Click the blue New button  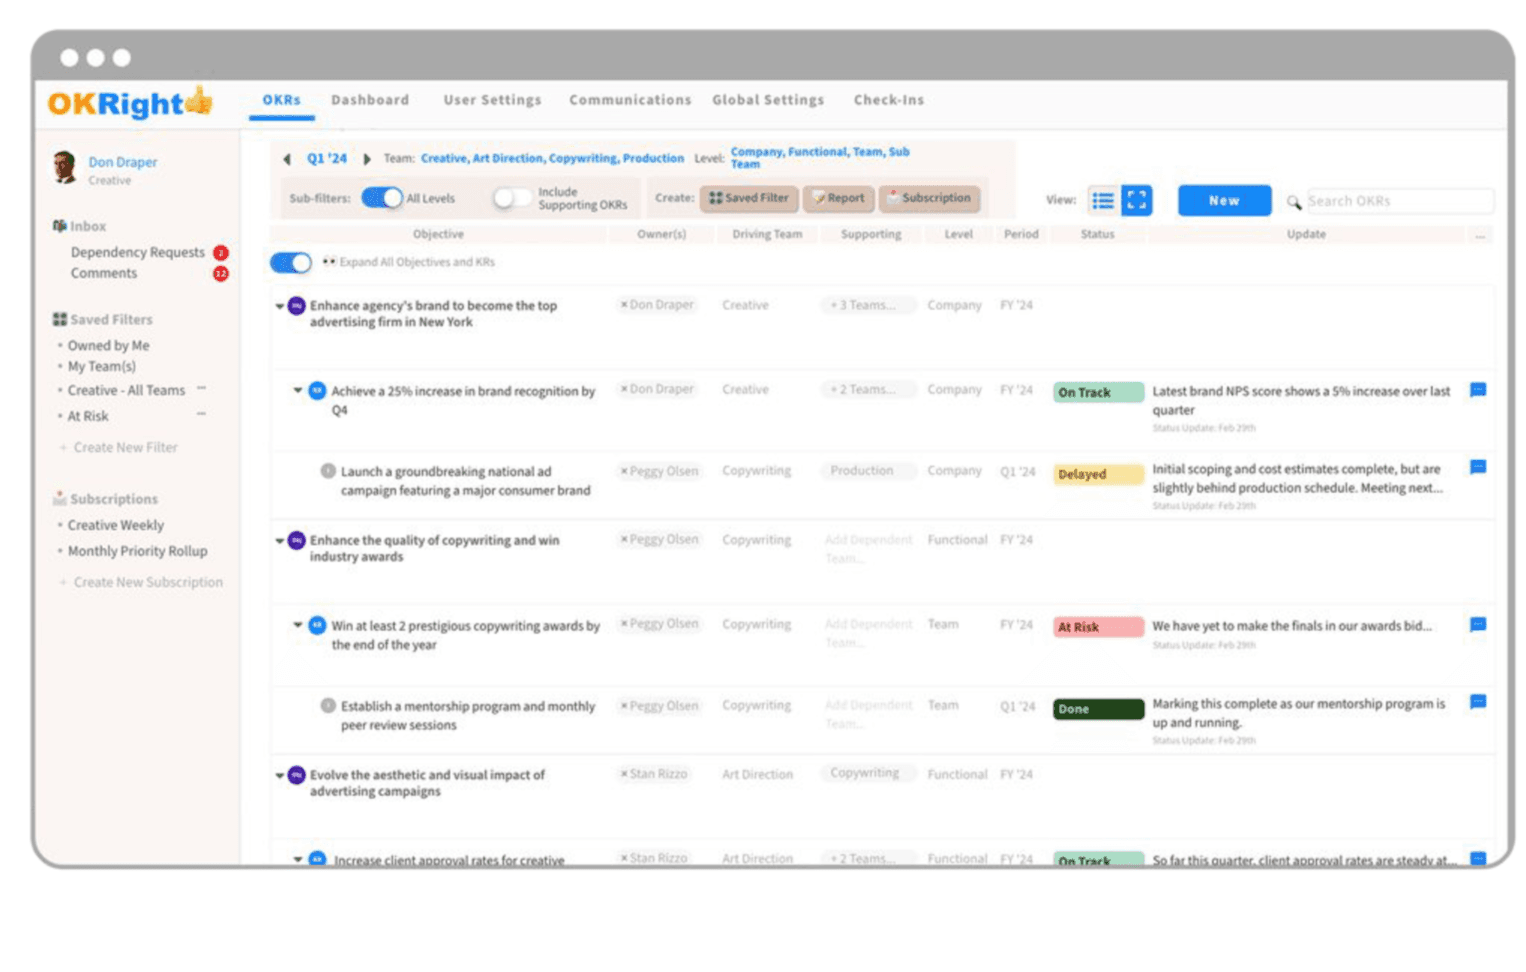[1224, 201]
